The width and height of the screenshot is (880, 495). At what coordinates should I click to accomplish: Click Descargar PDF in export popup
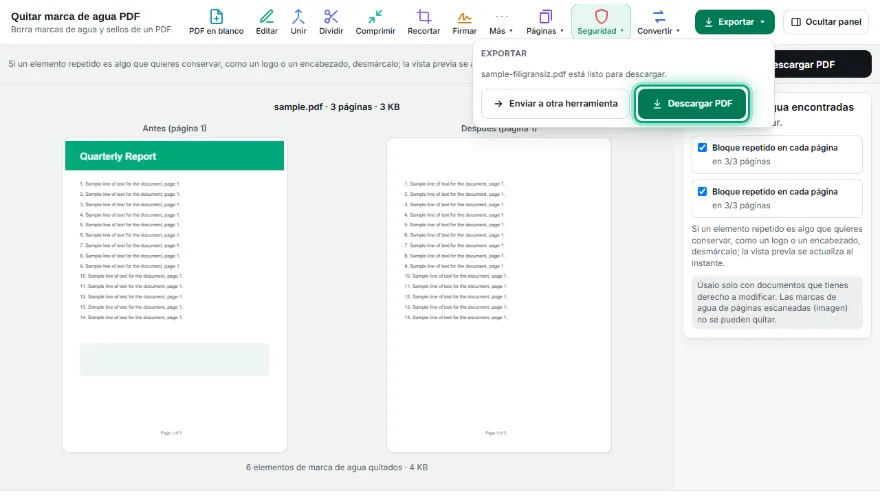[692, 103]
